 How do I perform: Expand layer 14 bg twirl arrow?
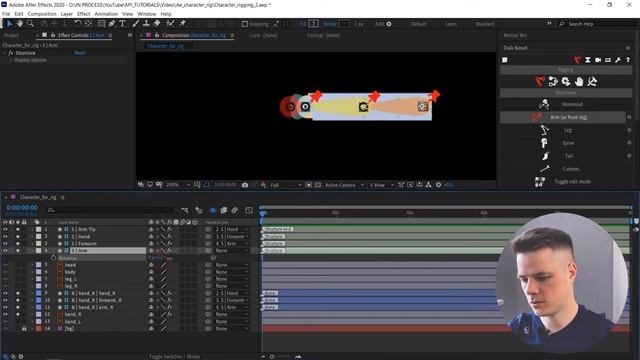(33, 329)
